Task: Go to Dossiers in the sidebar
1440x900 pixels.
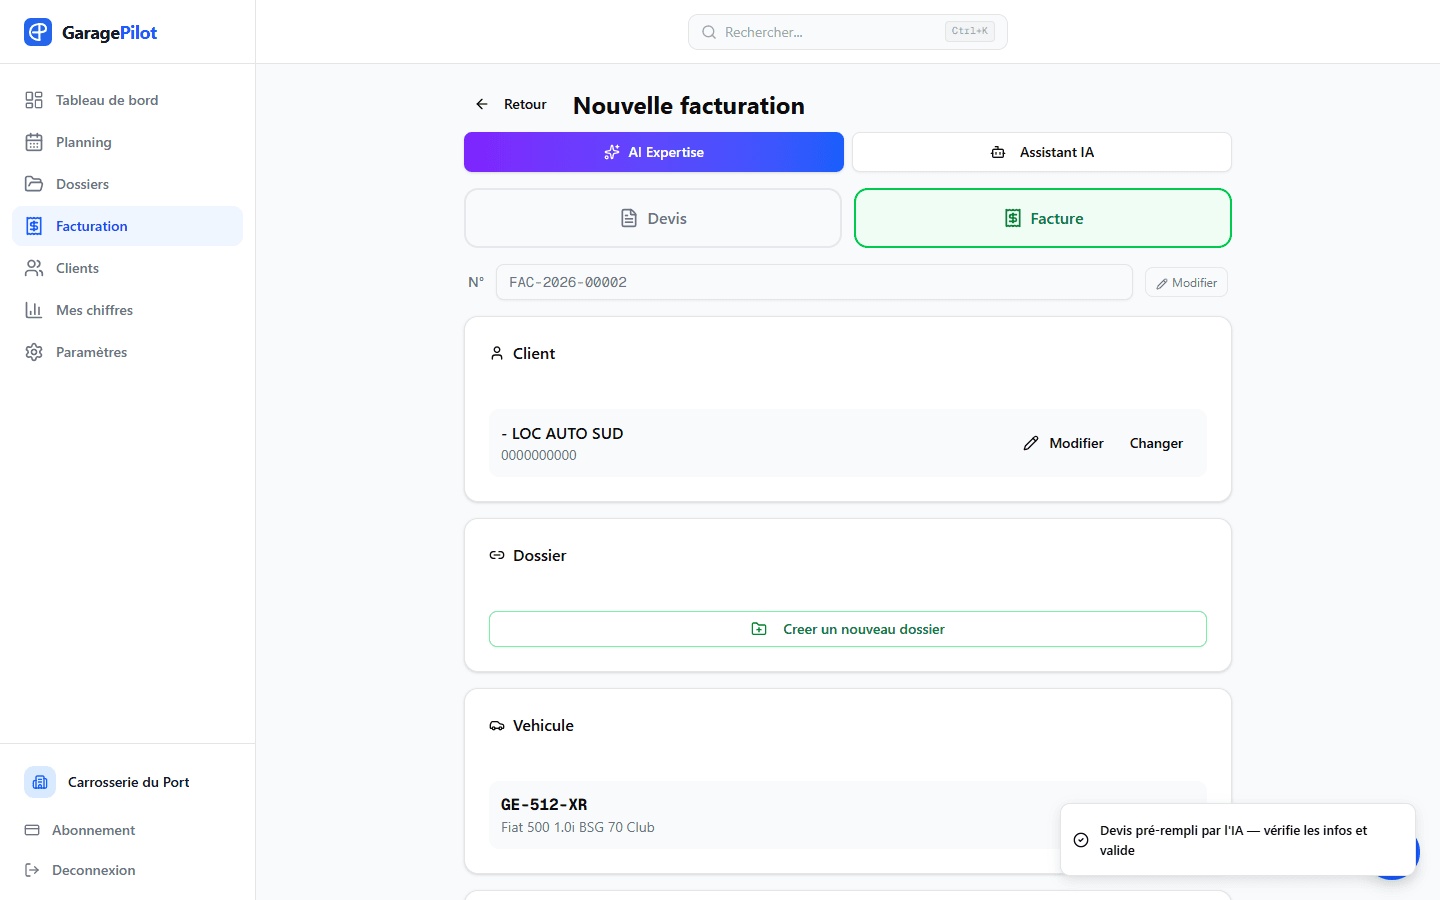Action: tap(127, 184)
